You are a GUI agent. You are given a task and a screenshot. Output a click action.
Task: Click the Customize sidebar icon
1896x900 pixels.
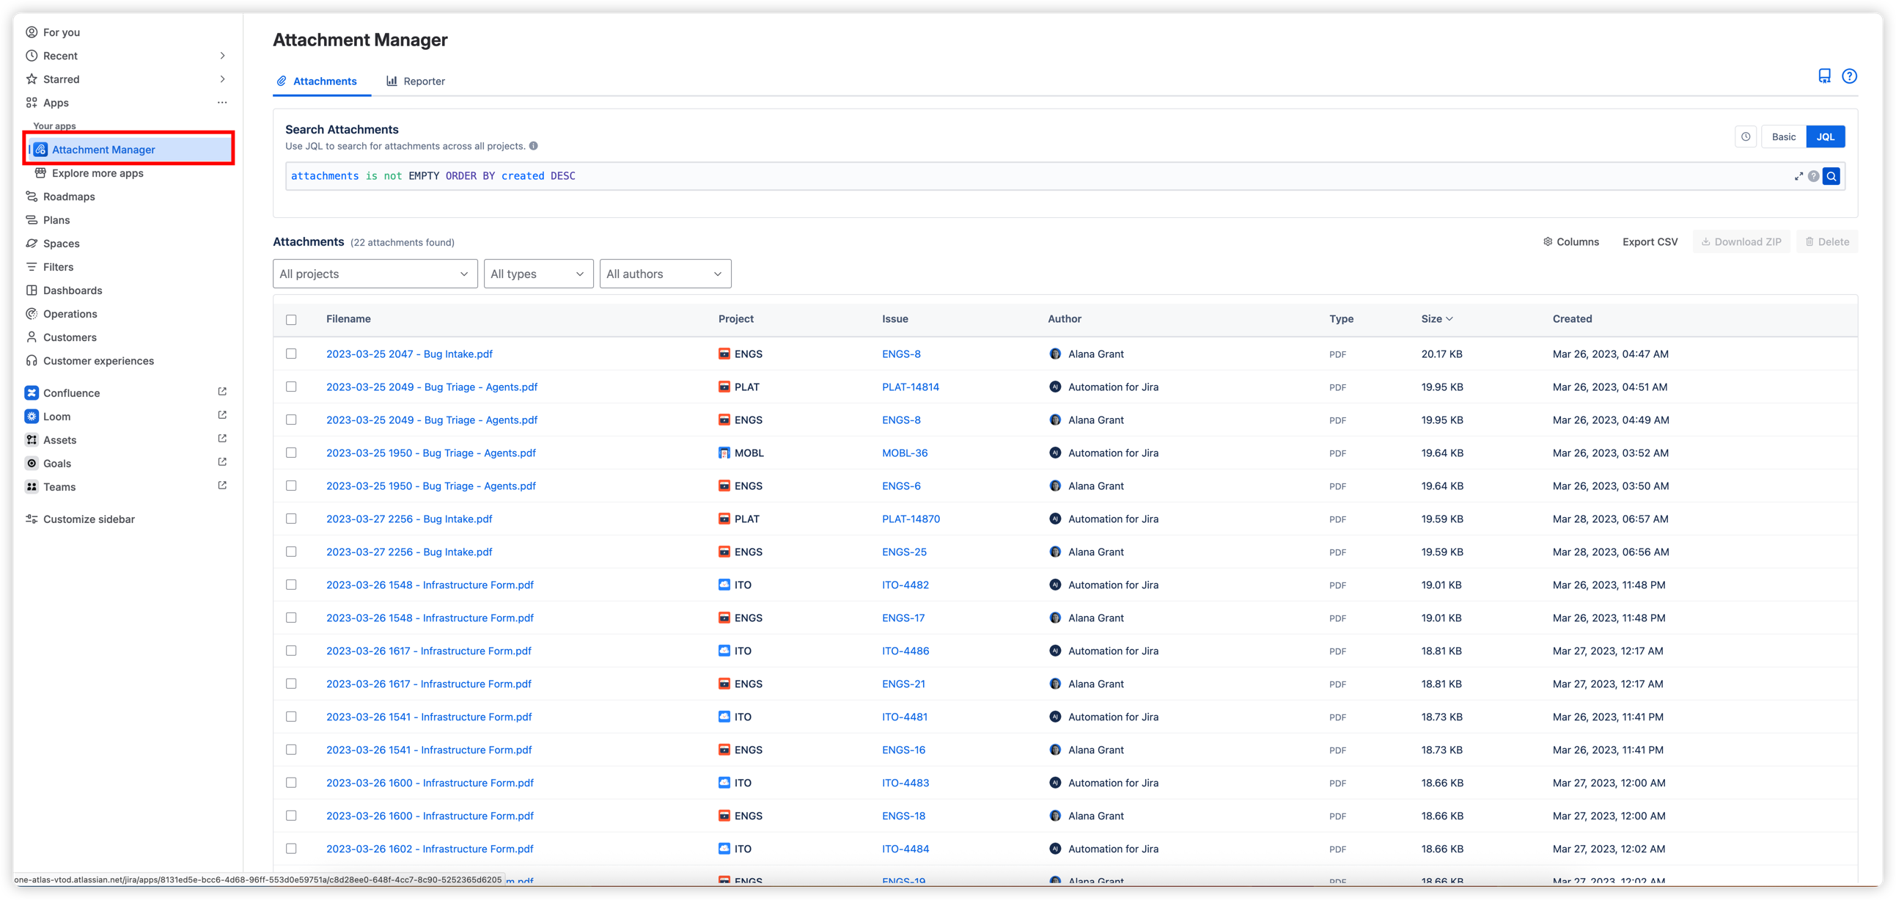click(32, 519)
